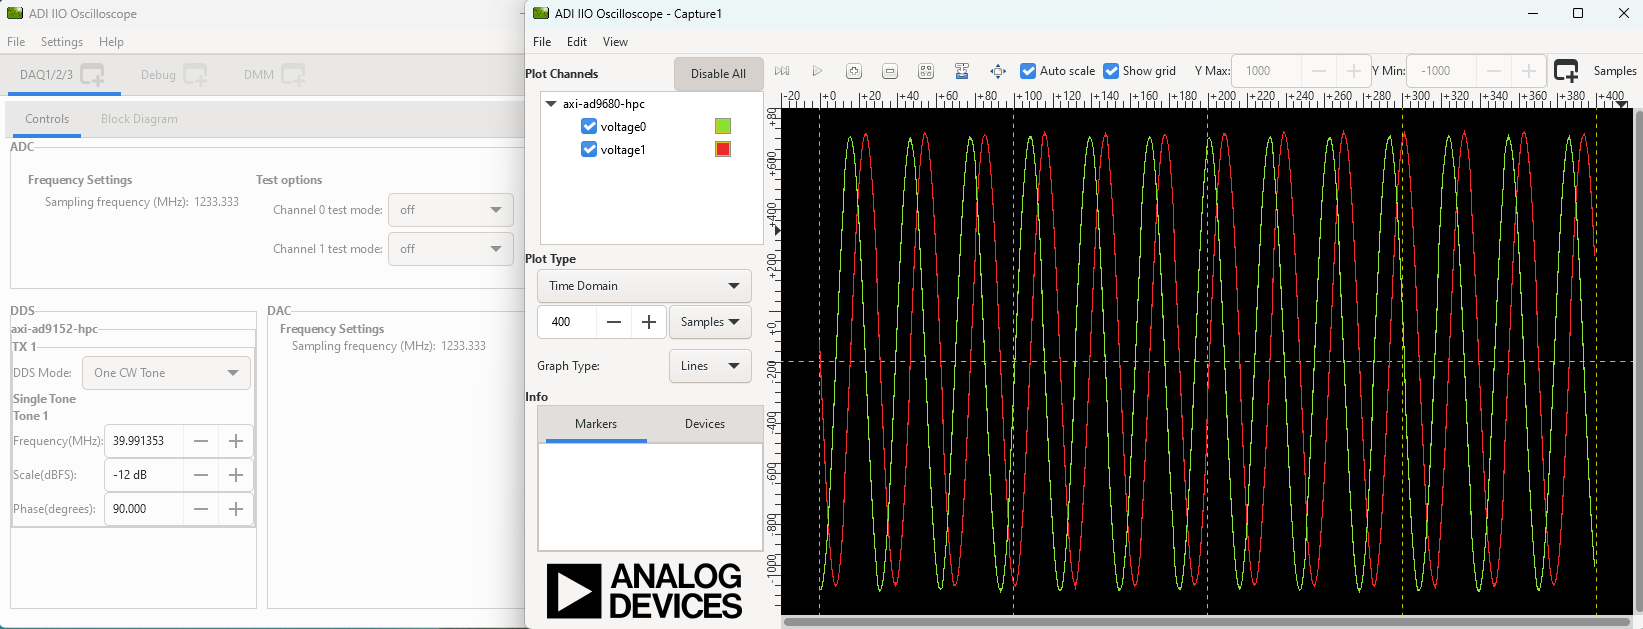Click the zoom to fit icon

coord(926,71)
